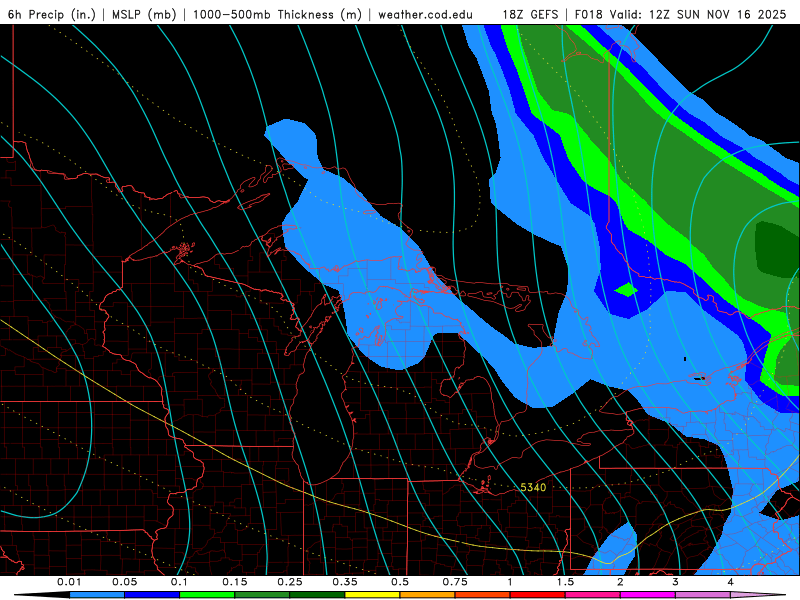Click the 'F018' forecast hour text
800x600 pixels.
[x=588, y=14]
